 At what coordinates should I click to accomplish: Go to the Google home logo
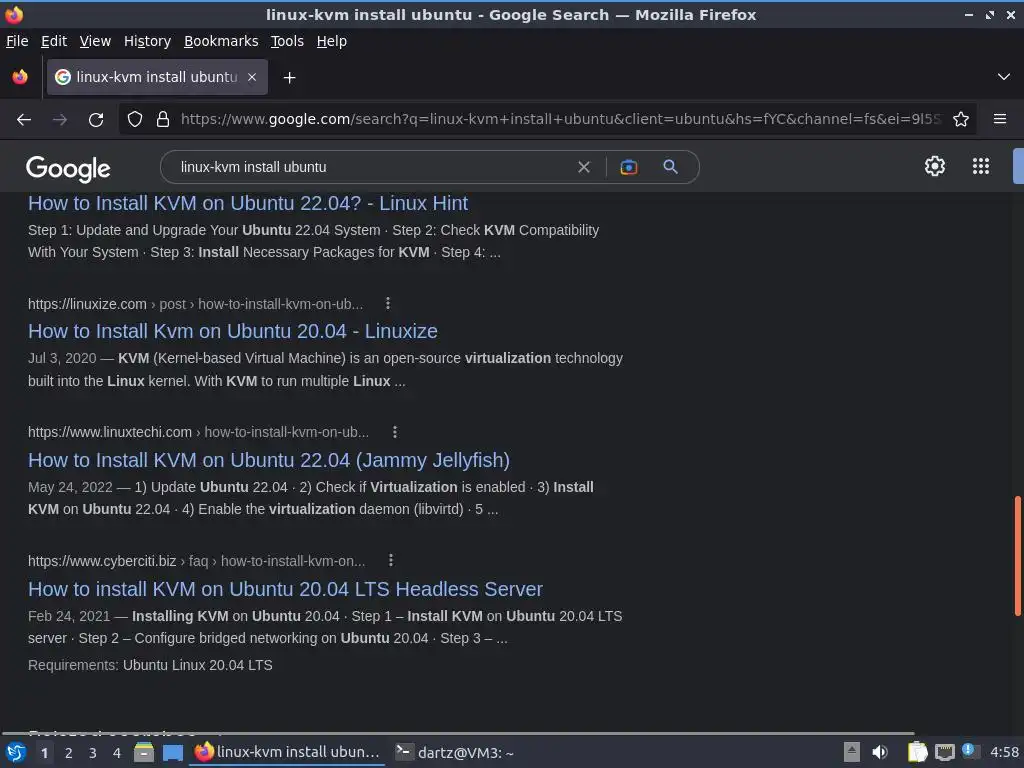[x=68, y=168]
